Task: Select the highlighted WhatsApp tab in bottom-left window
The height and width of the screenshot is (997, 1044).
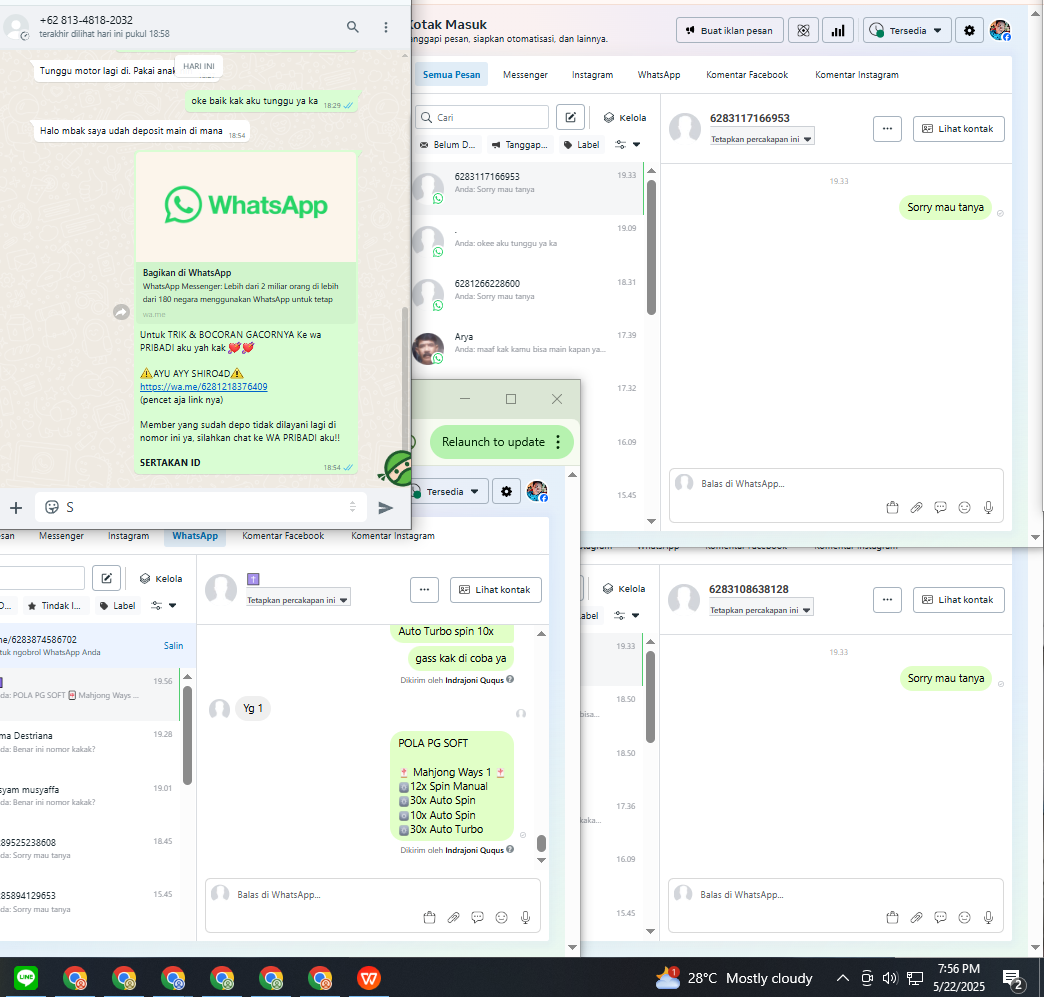Action: [x=195, y=535]
